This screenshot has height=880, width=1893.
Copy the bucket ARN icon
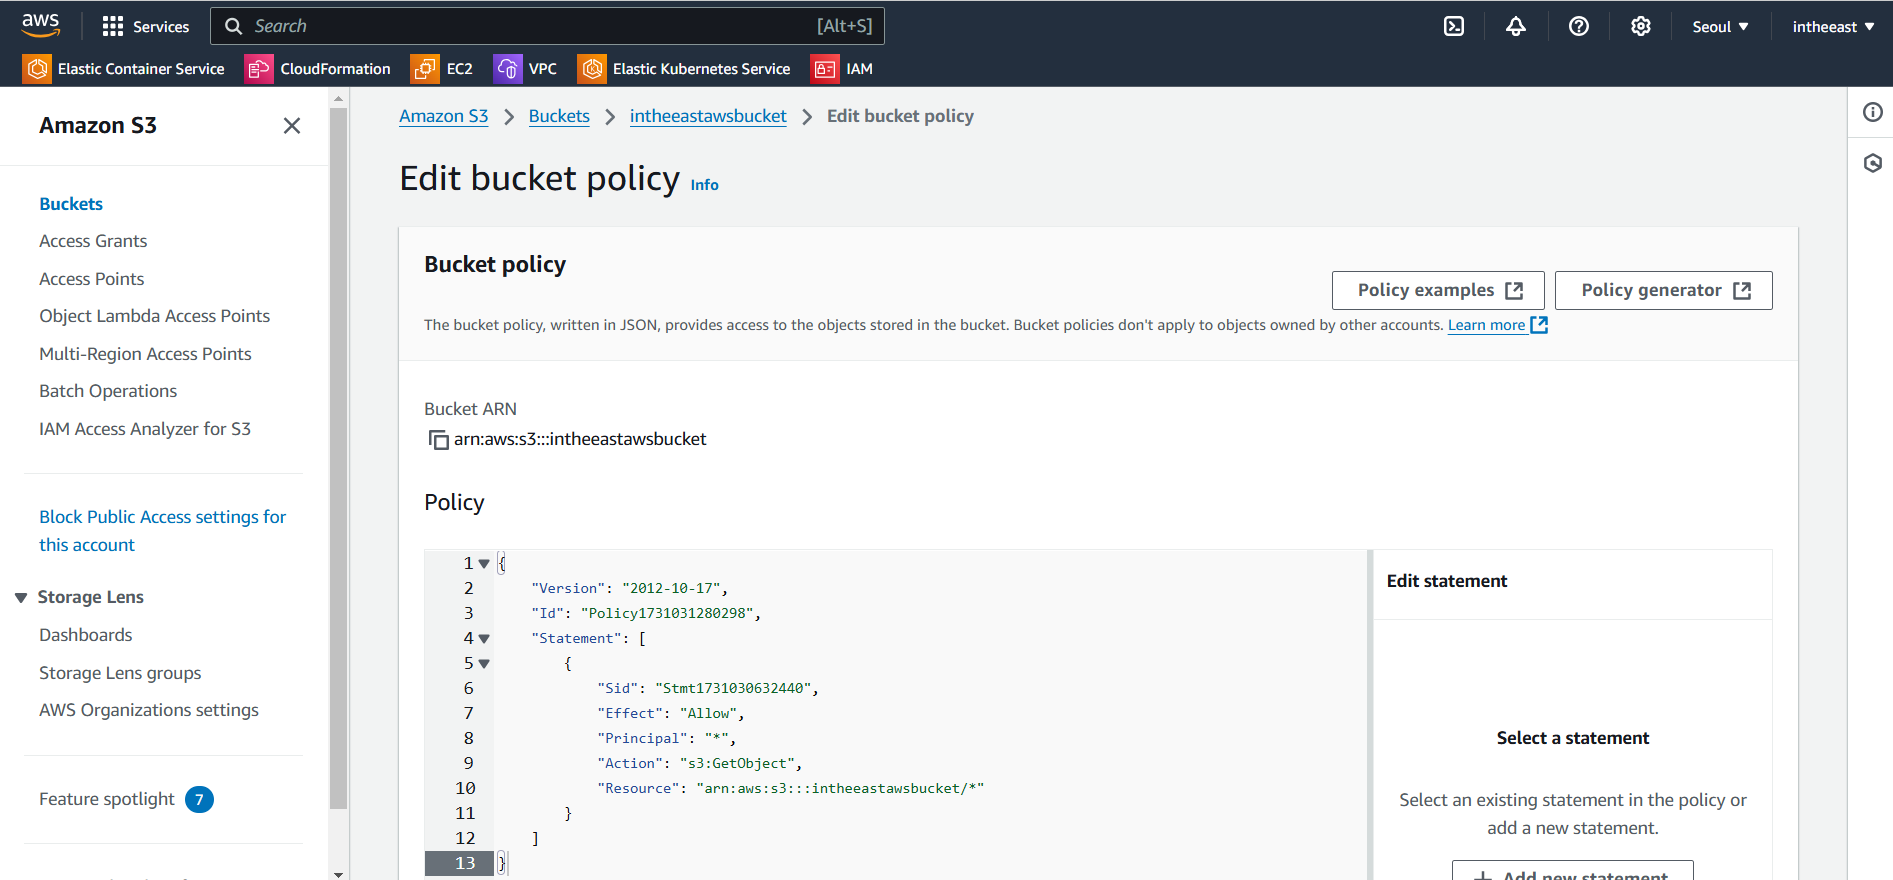pyautogui.click(x=438, y=440)
